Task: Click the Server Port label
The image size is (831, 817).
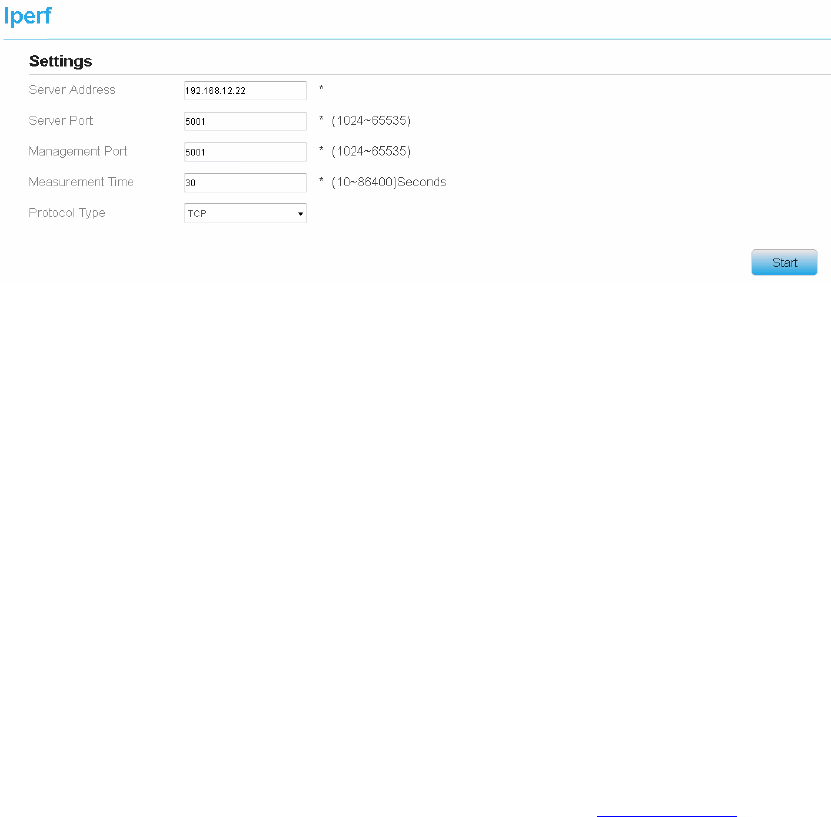Action: (60, 120)
